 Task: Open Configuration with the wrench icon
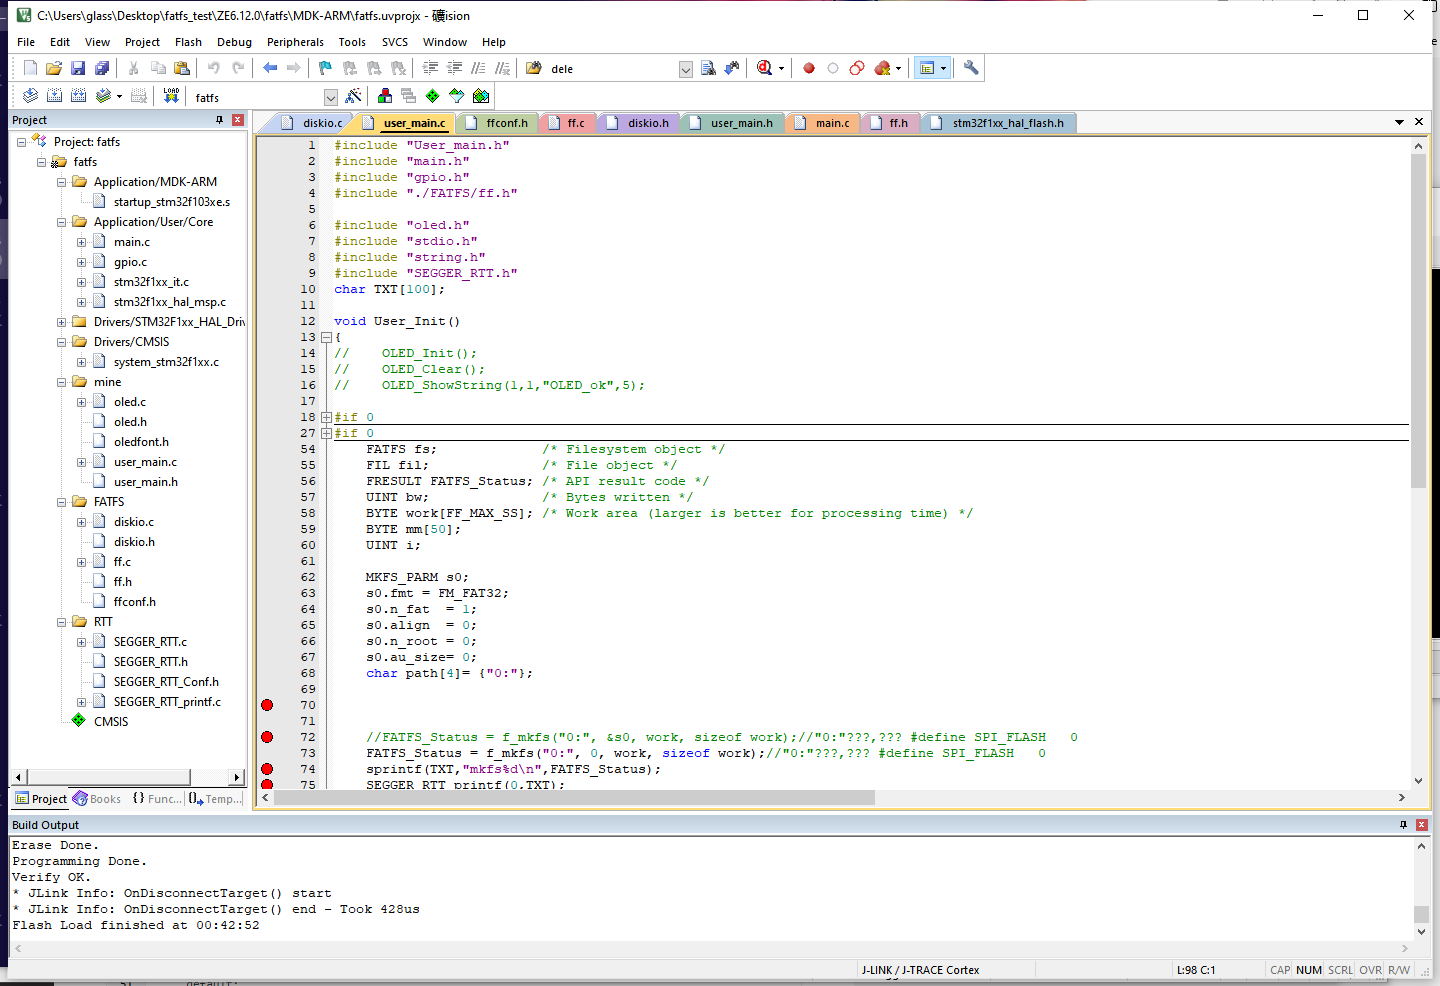point(970,68)
